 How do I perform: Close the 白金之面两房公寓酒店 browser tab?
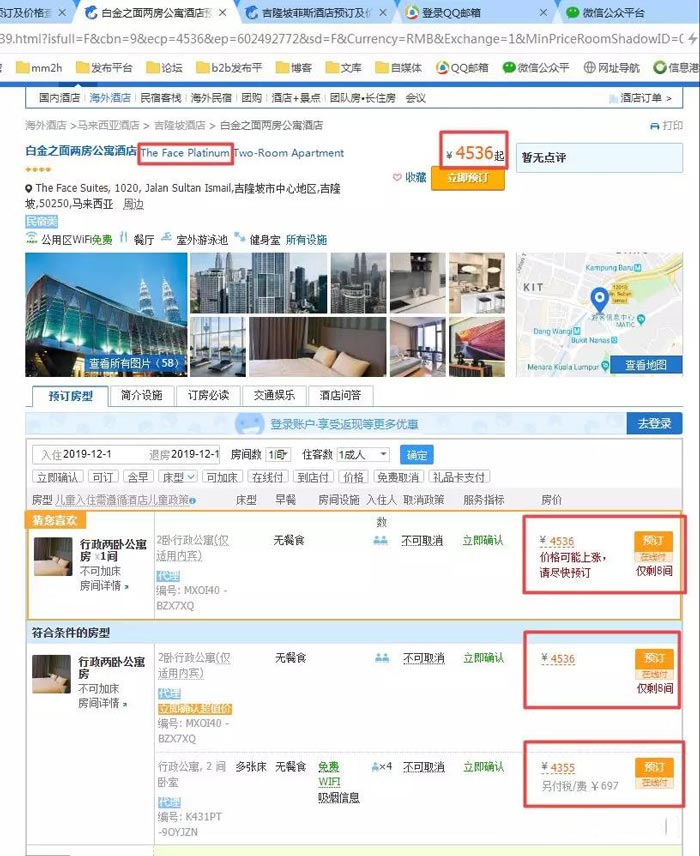222,13
